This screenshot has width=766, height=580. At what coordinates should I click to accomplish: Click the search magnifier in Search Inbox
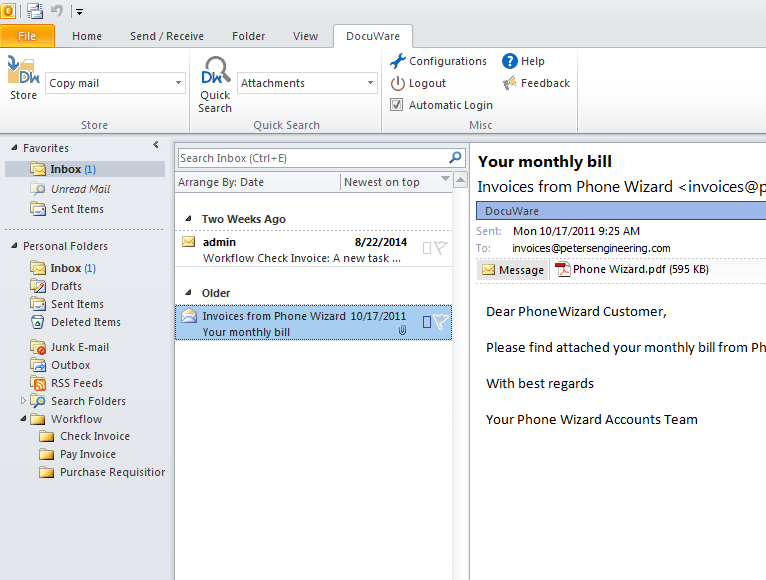[455, 157]
